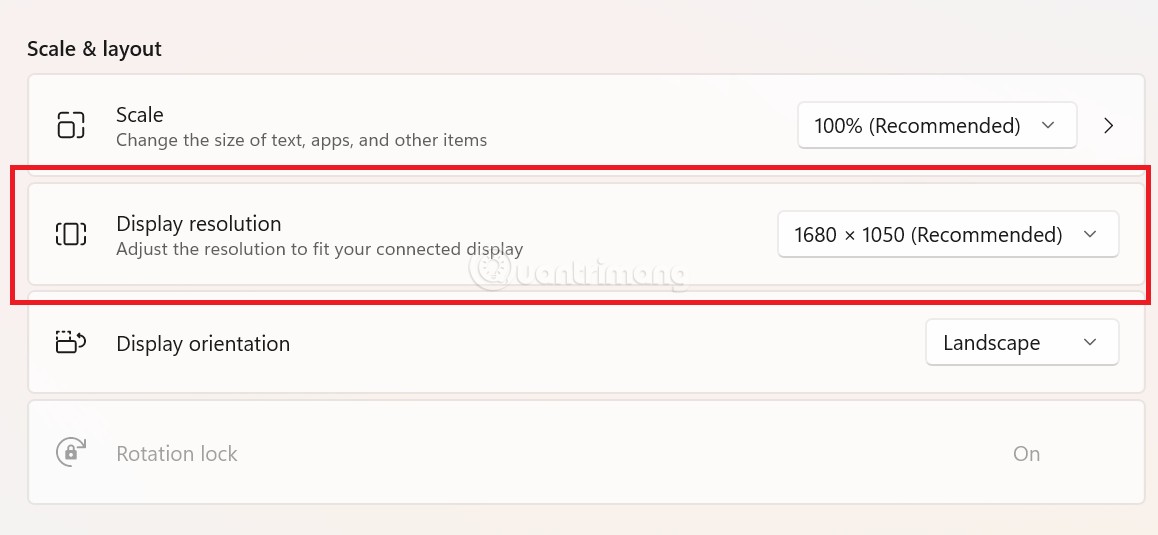This screenshot has height=535, width=1158.
Task: Click the Rotation lock icon
Action: click(71, 453)
